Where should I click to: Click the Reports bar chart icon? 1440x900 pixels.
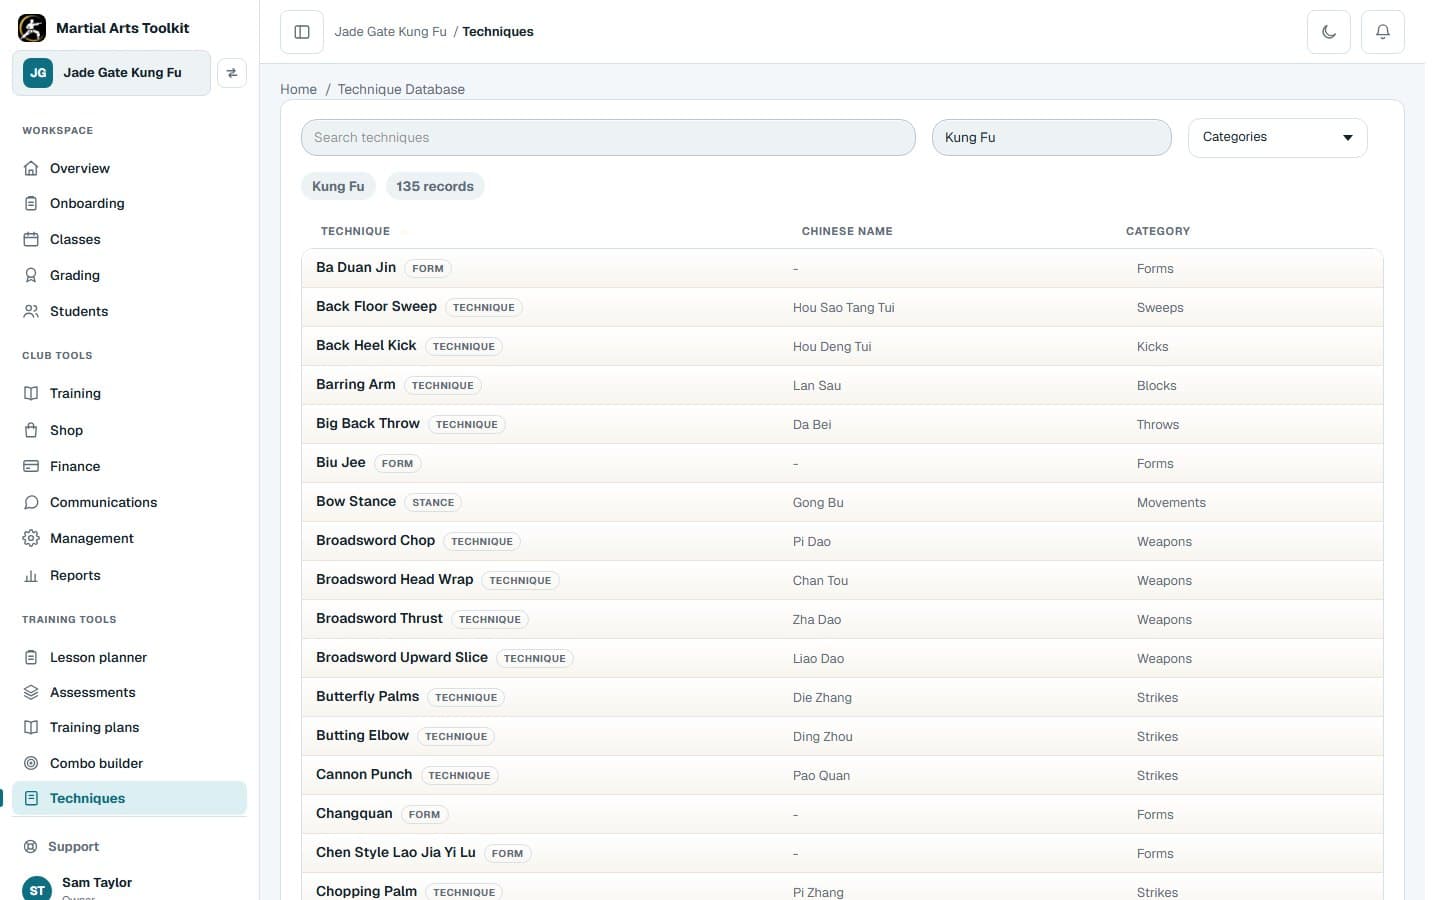[x=31, y=575]
